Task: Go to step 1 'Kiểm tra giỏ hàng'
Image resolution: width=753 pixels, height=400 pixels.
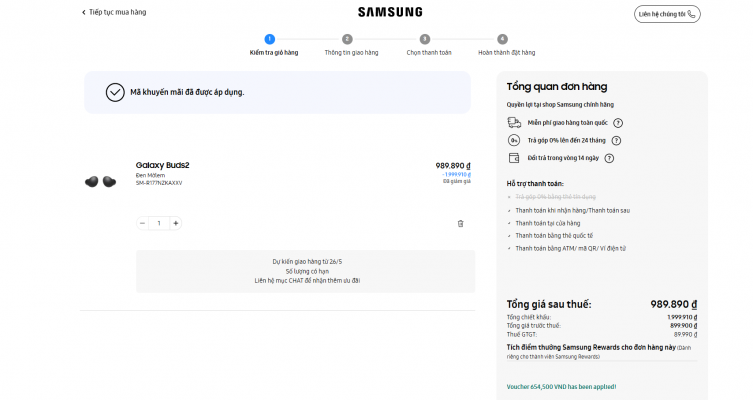Action: click(x=270, y=39)
